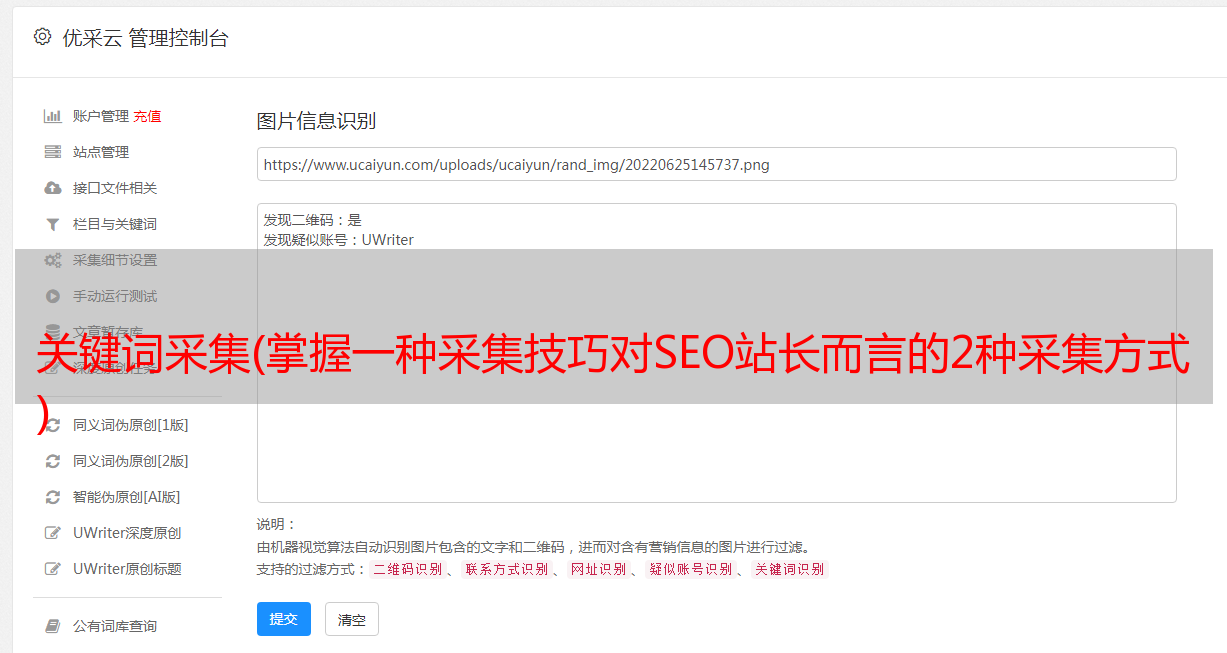Click the book icon for 公有词库查询

tap(53, 626)
